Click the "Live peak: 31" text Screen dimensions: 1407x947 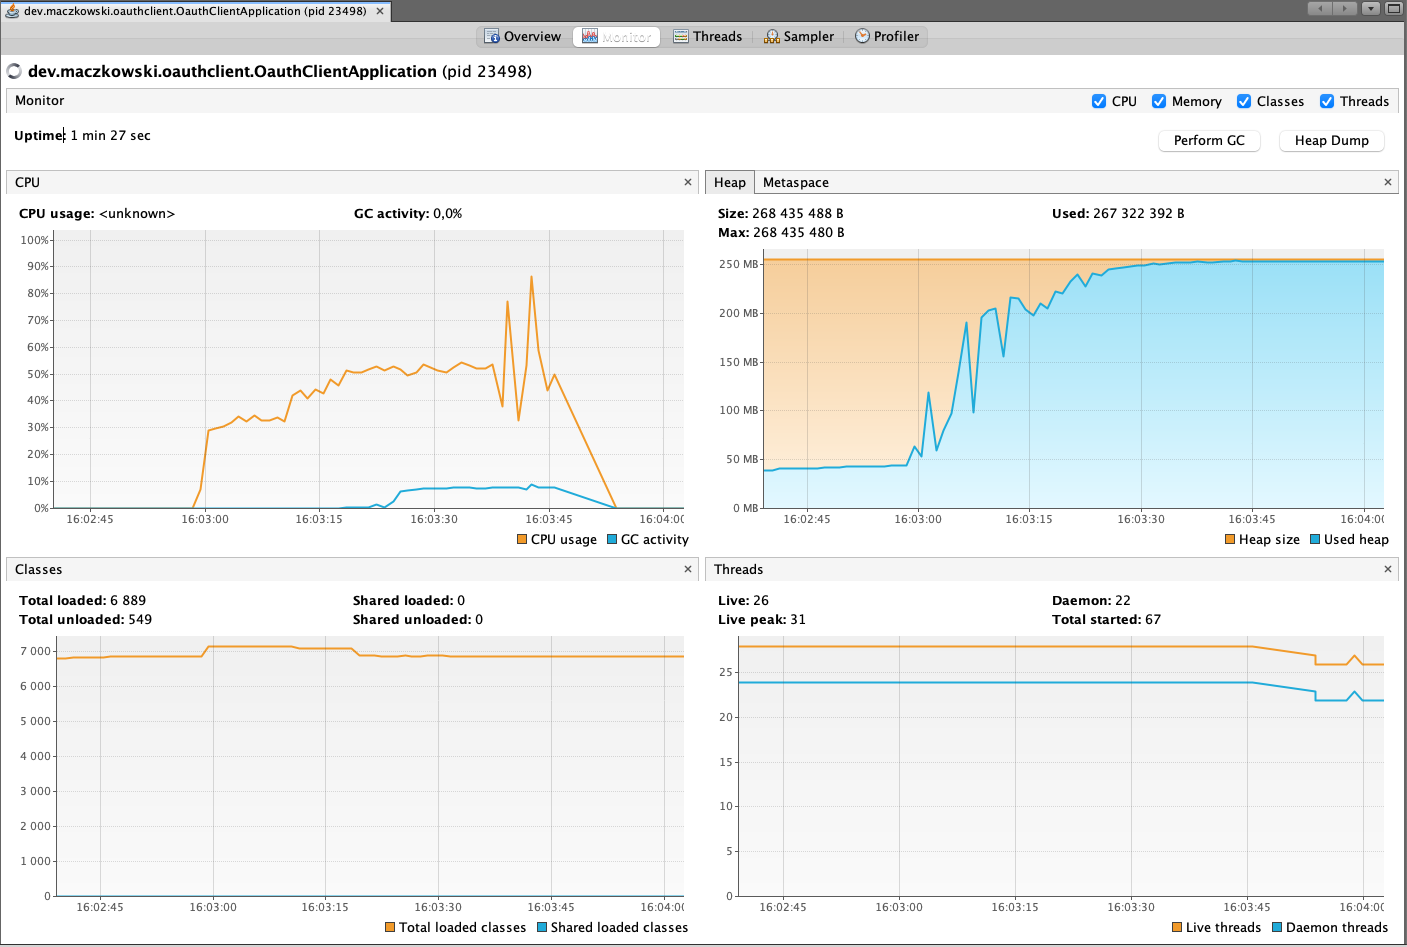pyautogui.click(x=762, y=619)
